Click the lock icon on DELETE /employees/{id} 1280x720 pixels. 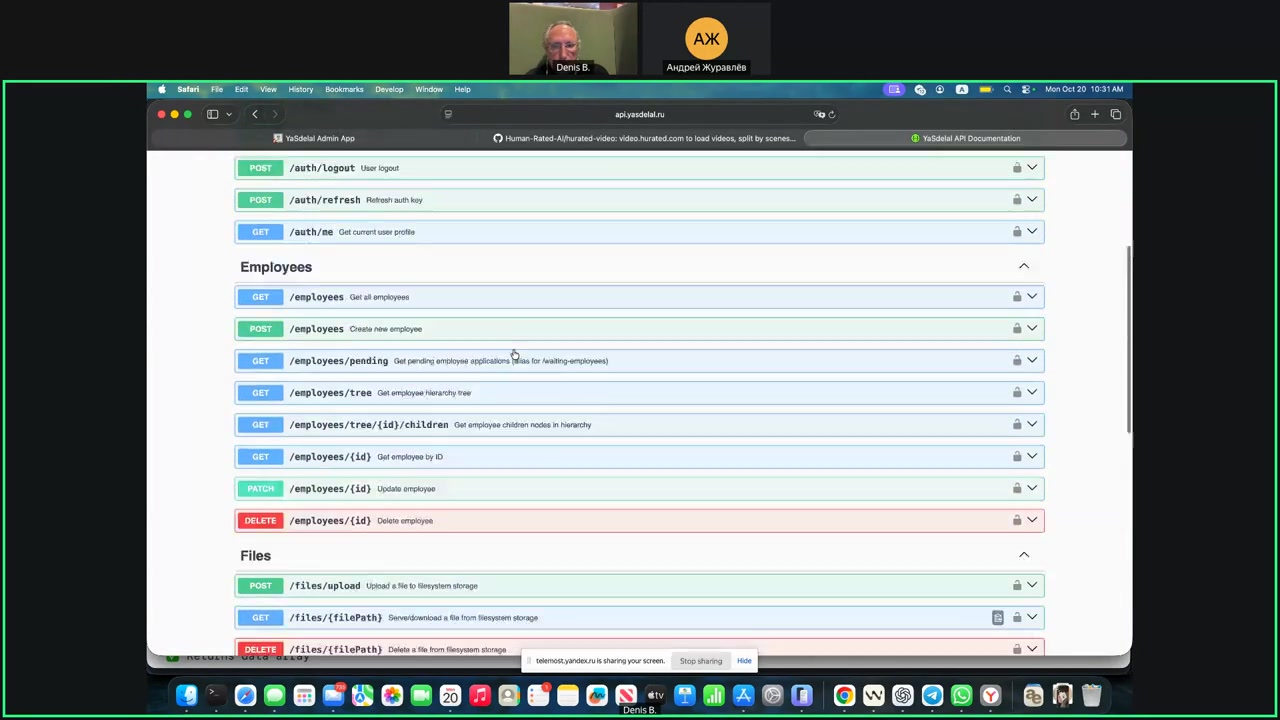[x=1017, y=520]
